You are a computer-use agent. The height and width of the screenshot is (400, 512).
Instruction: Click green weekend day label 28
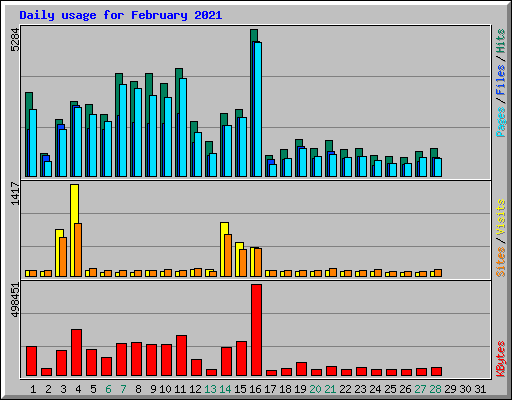[435, 389]
